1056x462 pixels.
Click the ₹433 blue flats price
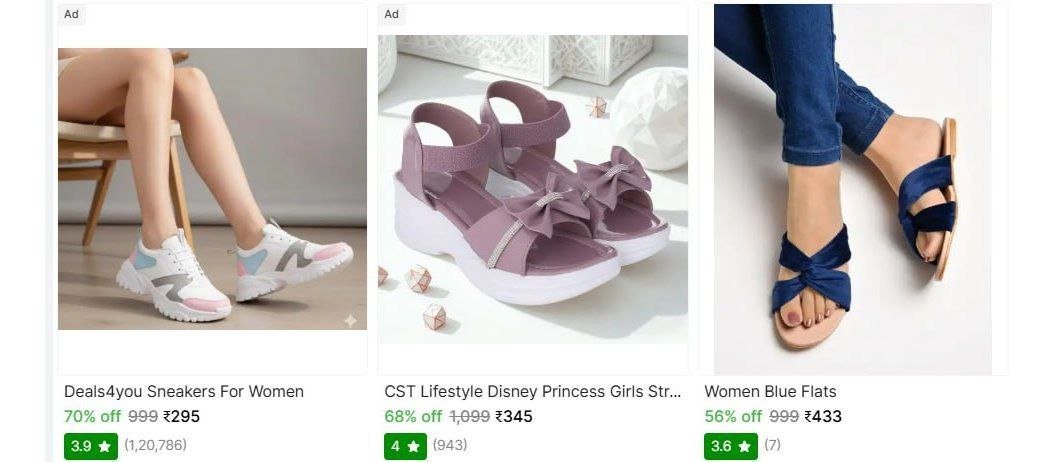click(823, 416)
